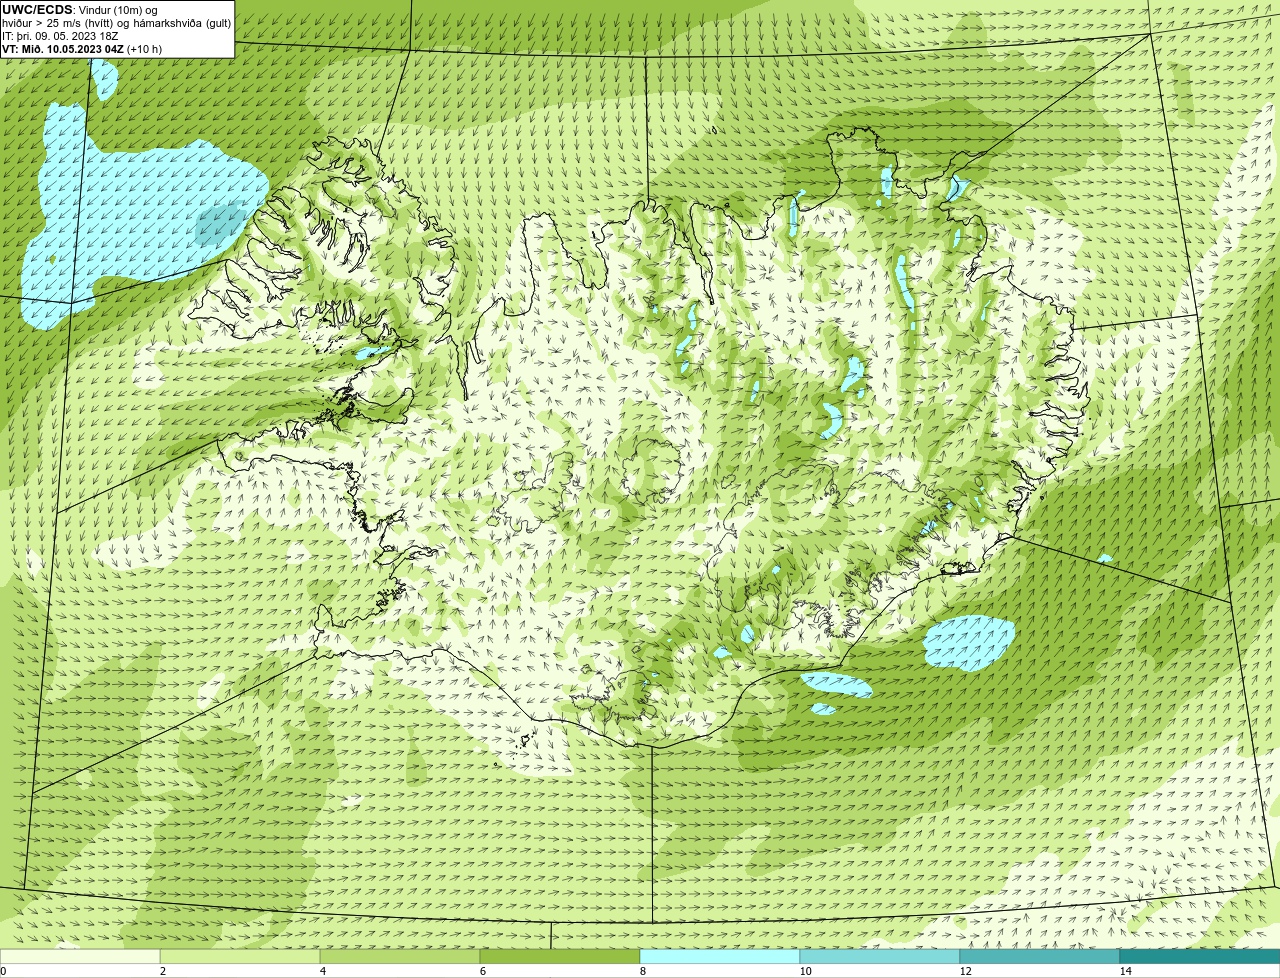Image resolution: width=1280 pixels, height=978 pixels.
Task: Click the scale label "10"
Action: 805,971
